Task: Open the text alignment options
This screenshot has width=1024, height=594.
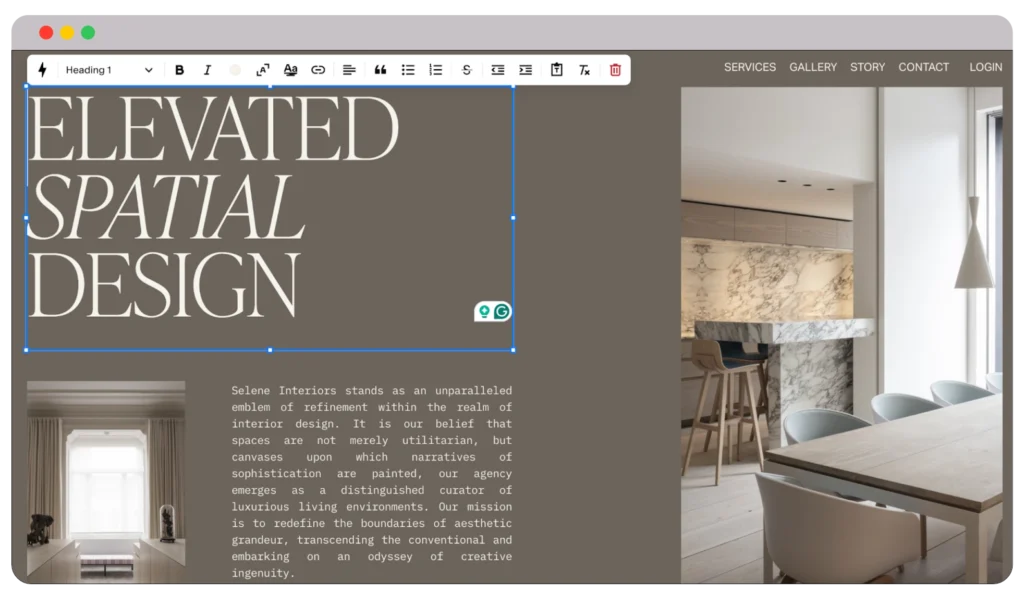Action: coord(349,70)
